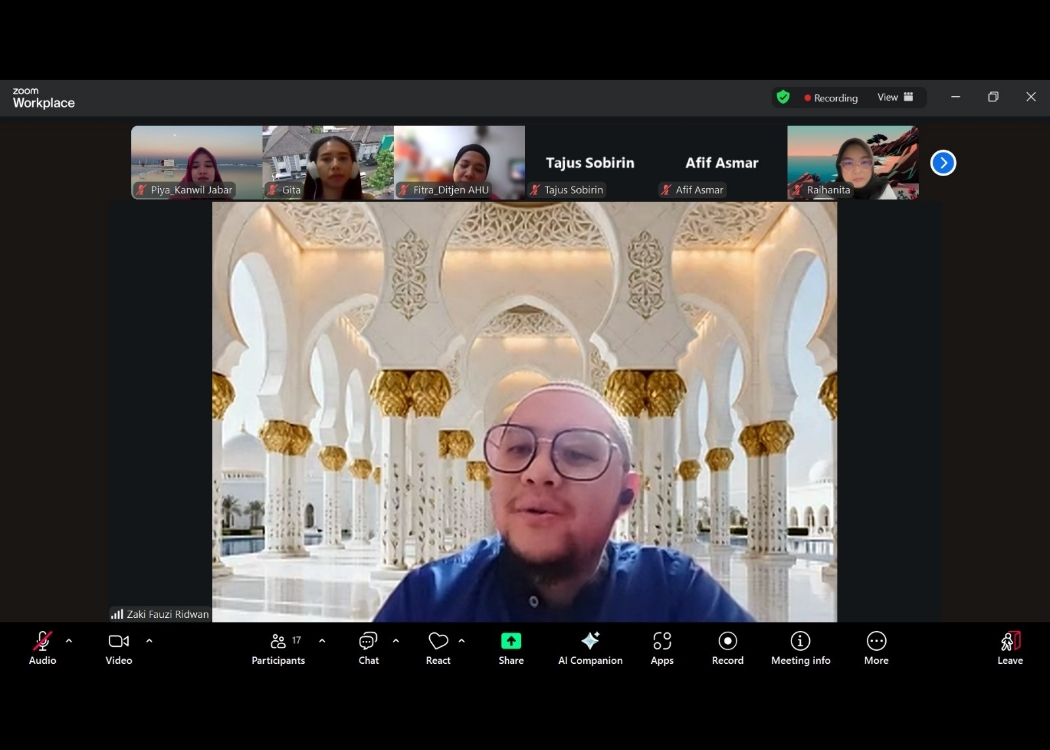Toggle camera with the Video button
This screenshot has height=750, width=1050.
click(119, 647)
